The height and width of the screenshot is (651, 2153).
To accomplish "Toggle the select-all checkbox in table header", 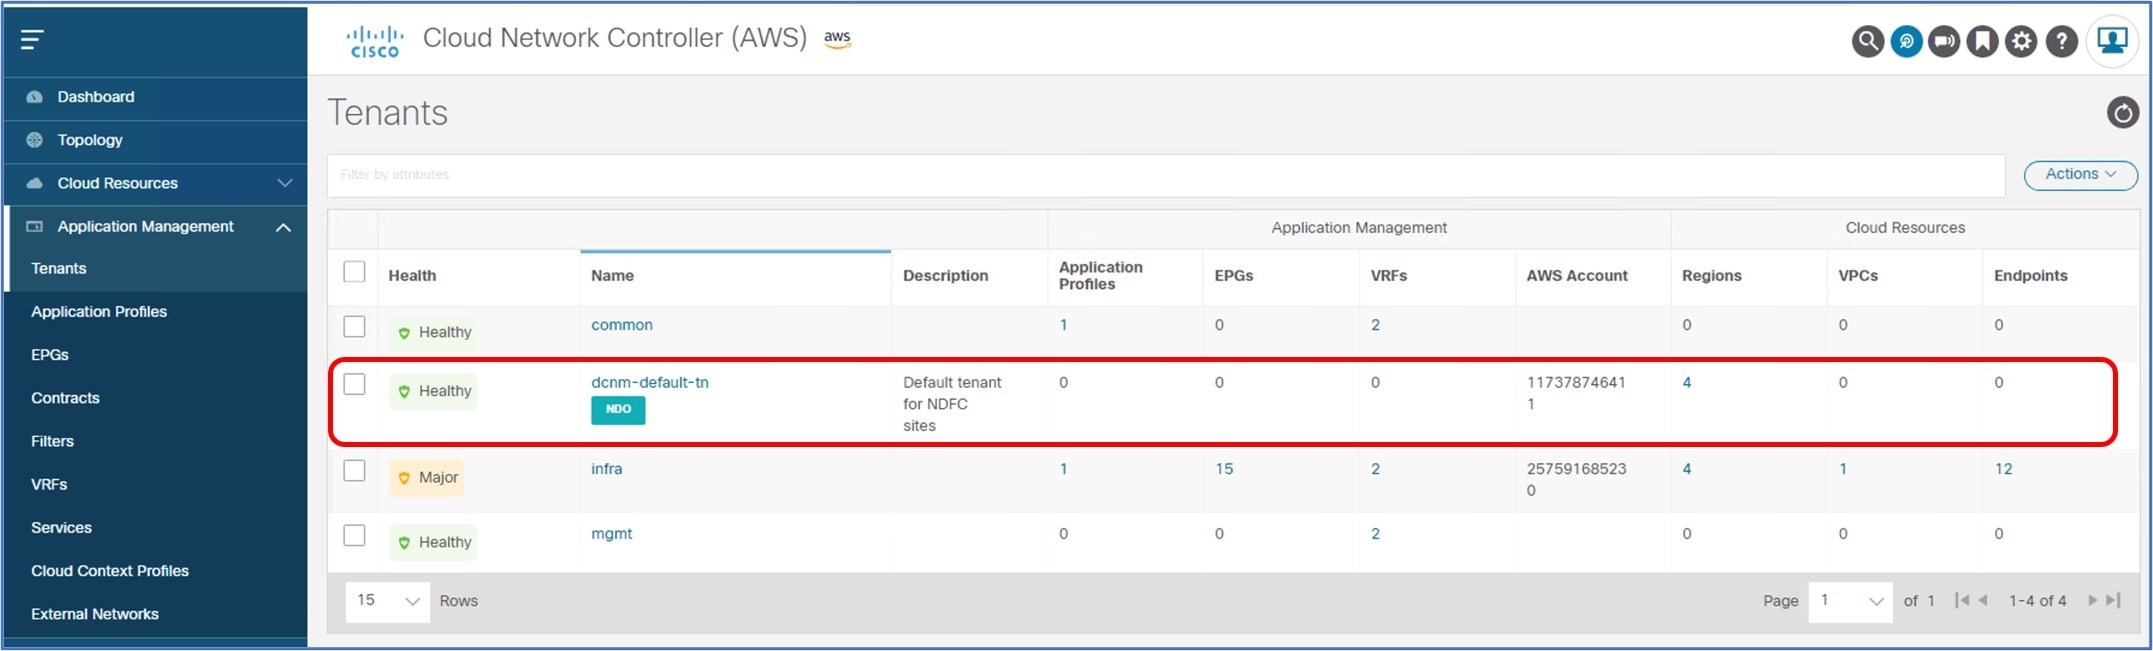I will pos(354,272).
